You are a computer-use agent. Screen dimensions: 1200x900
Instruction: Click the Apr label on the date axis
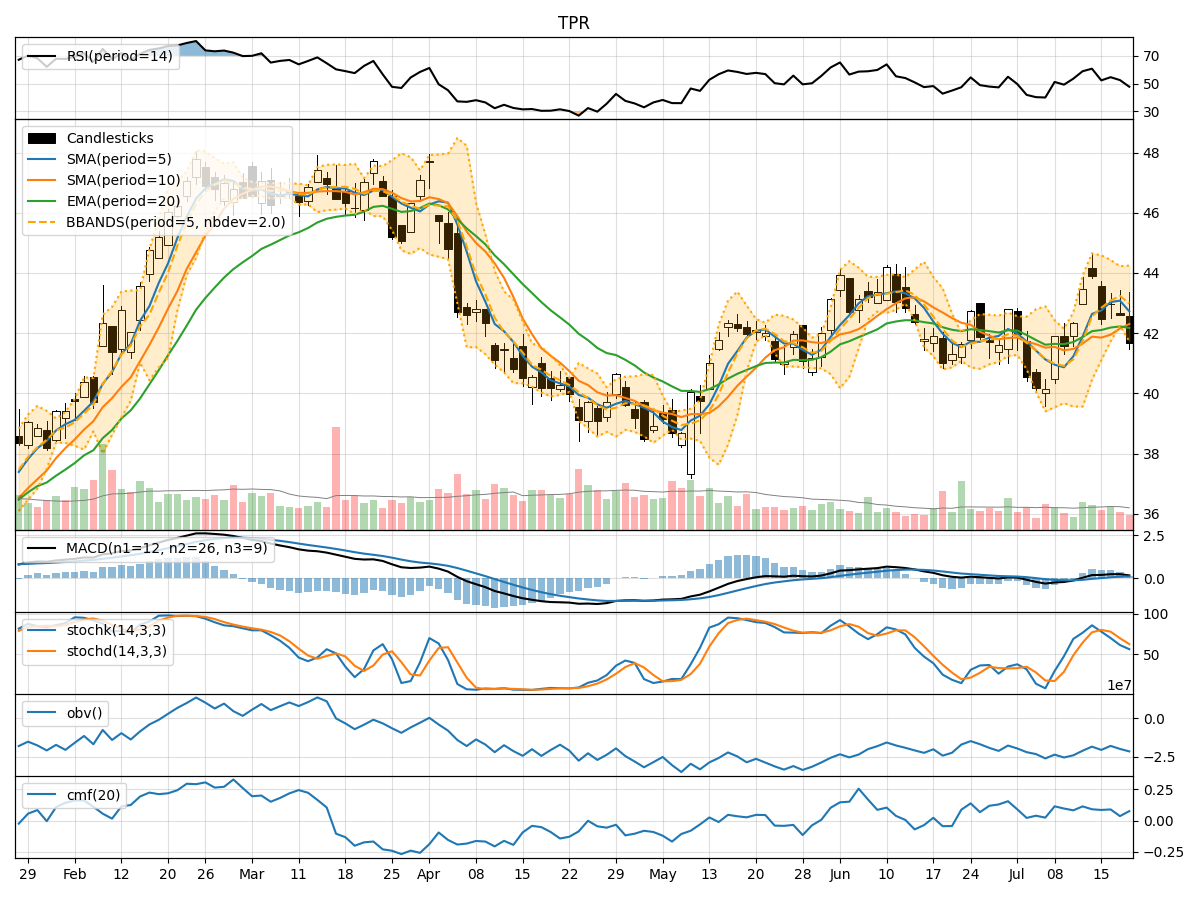pos(429,873)
